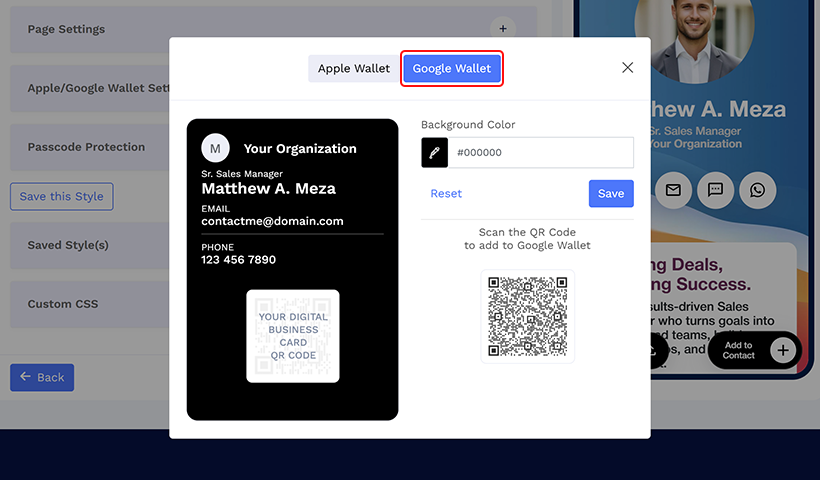Open the background color eyedropper picker

tap(435, 153)
